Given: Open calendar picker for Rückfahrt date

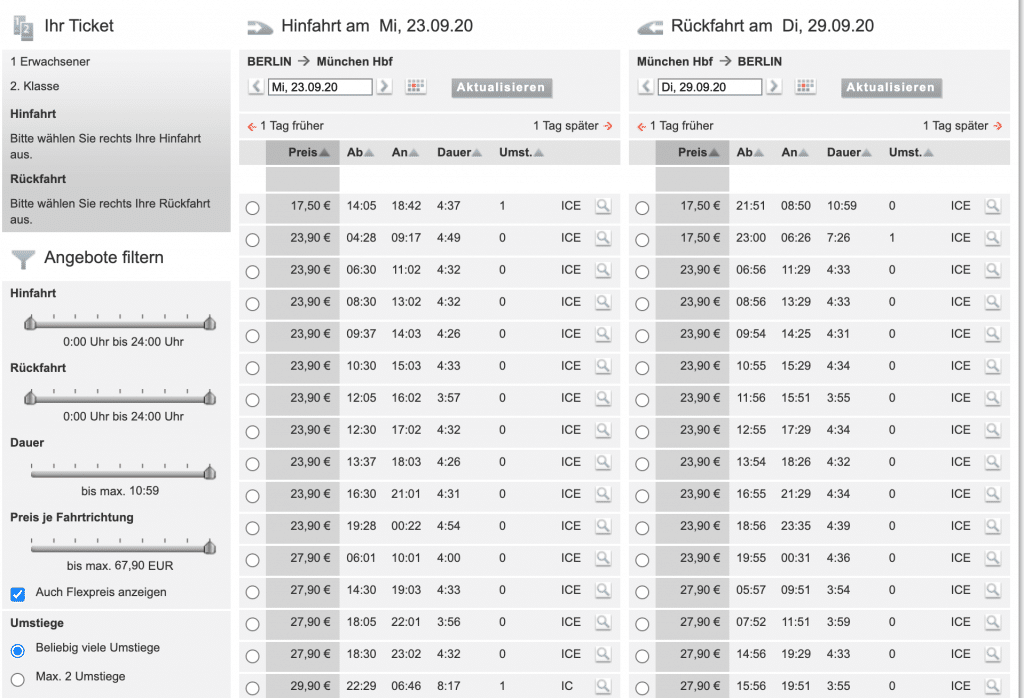Looking at the screenshot, I should pos(806,87).
